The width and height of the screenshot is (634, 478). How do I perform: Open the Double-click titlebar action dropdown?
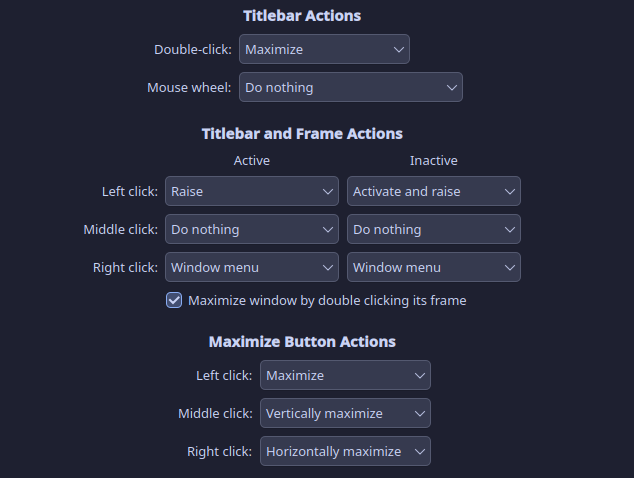[324, 49]
